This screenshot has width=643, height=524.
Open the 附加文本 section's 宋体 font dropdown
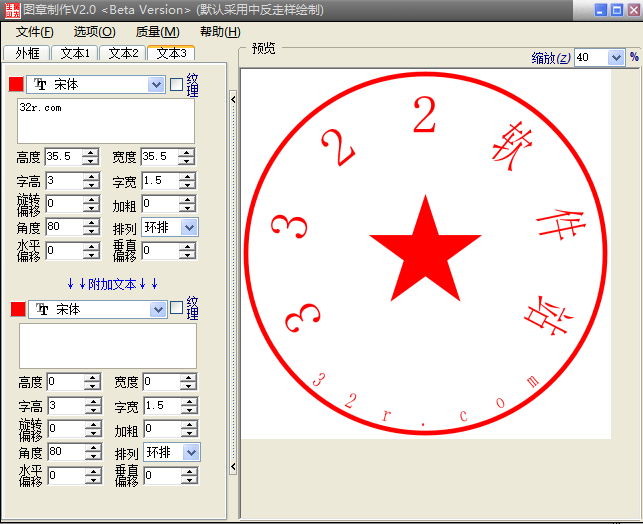coord(157,310)
